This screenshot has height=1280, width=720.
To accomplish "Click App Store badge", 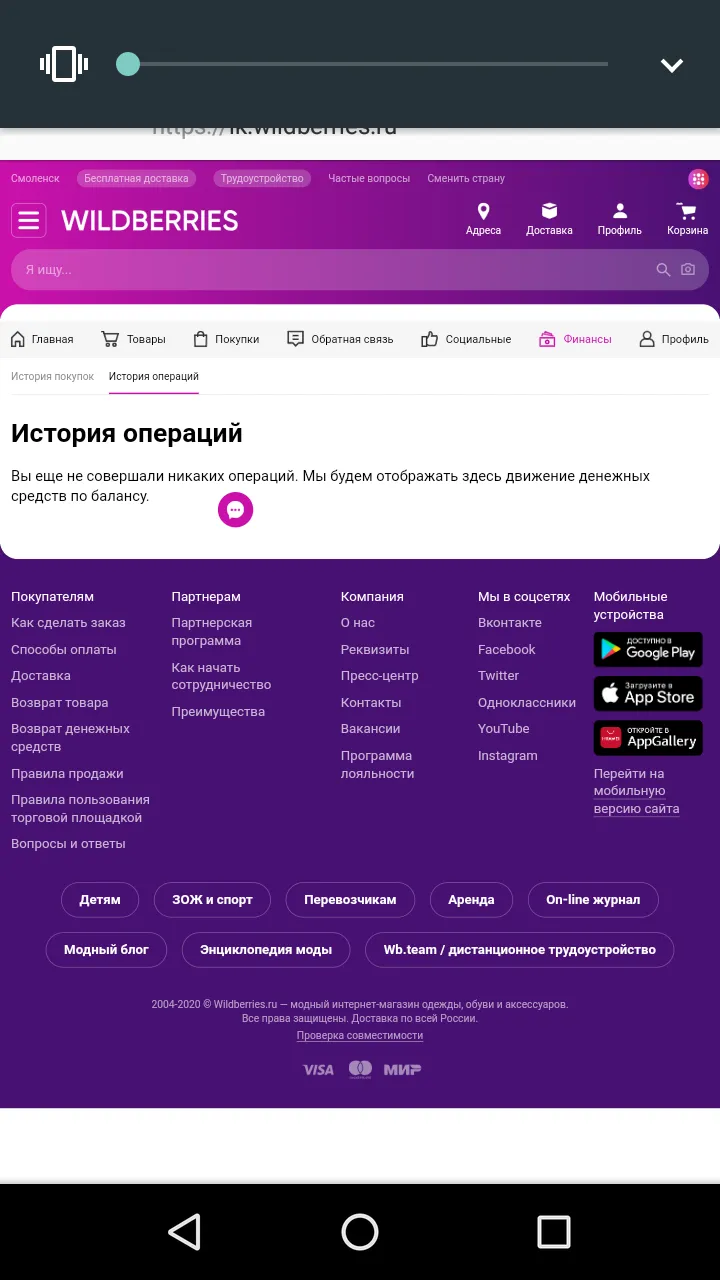I will click(648, 694).
